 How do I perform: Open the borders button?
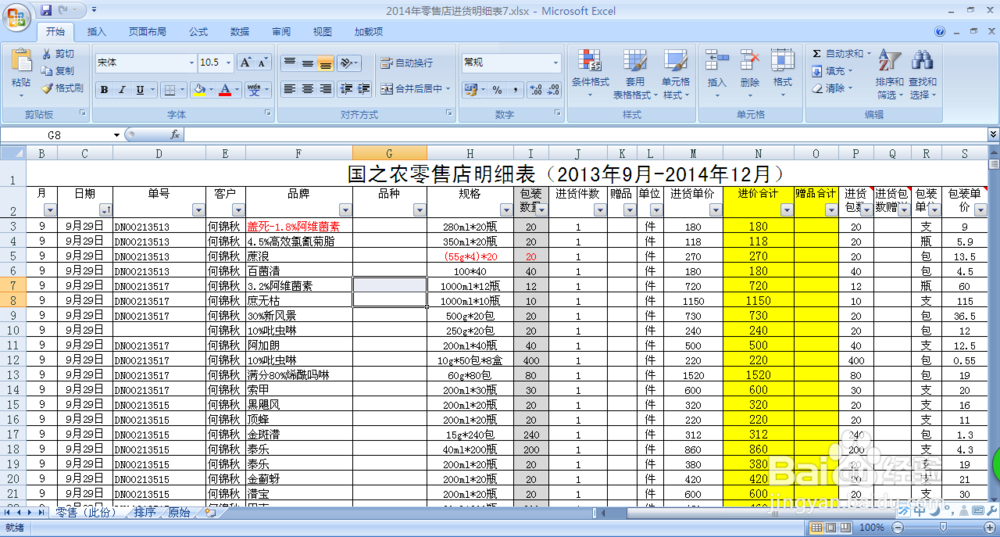pyautogui.click(x=170, y=90)
